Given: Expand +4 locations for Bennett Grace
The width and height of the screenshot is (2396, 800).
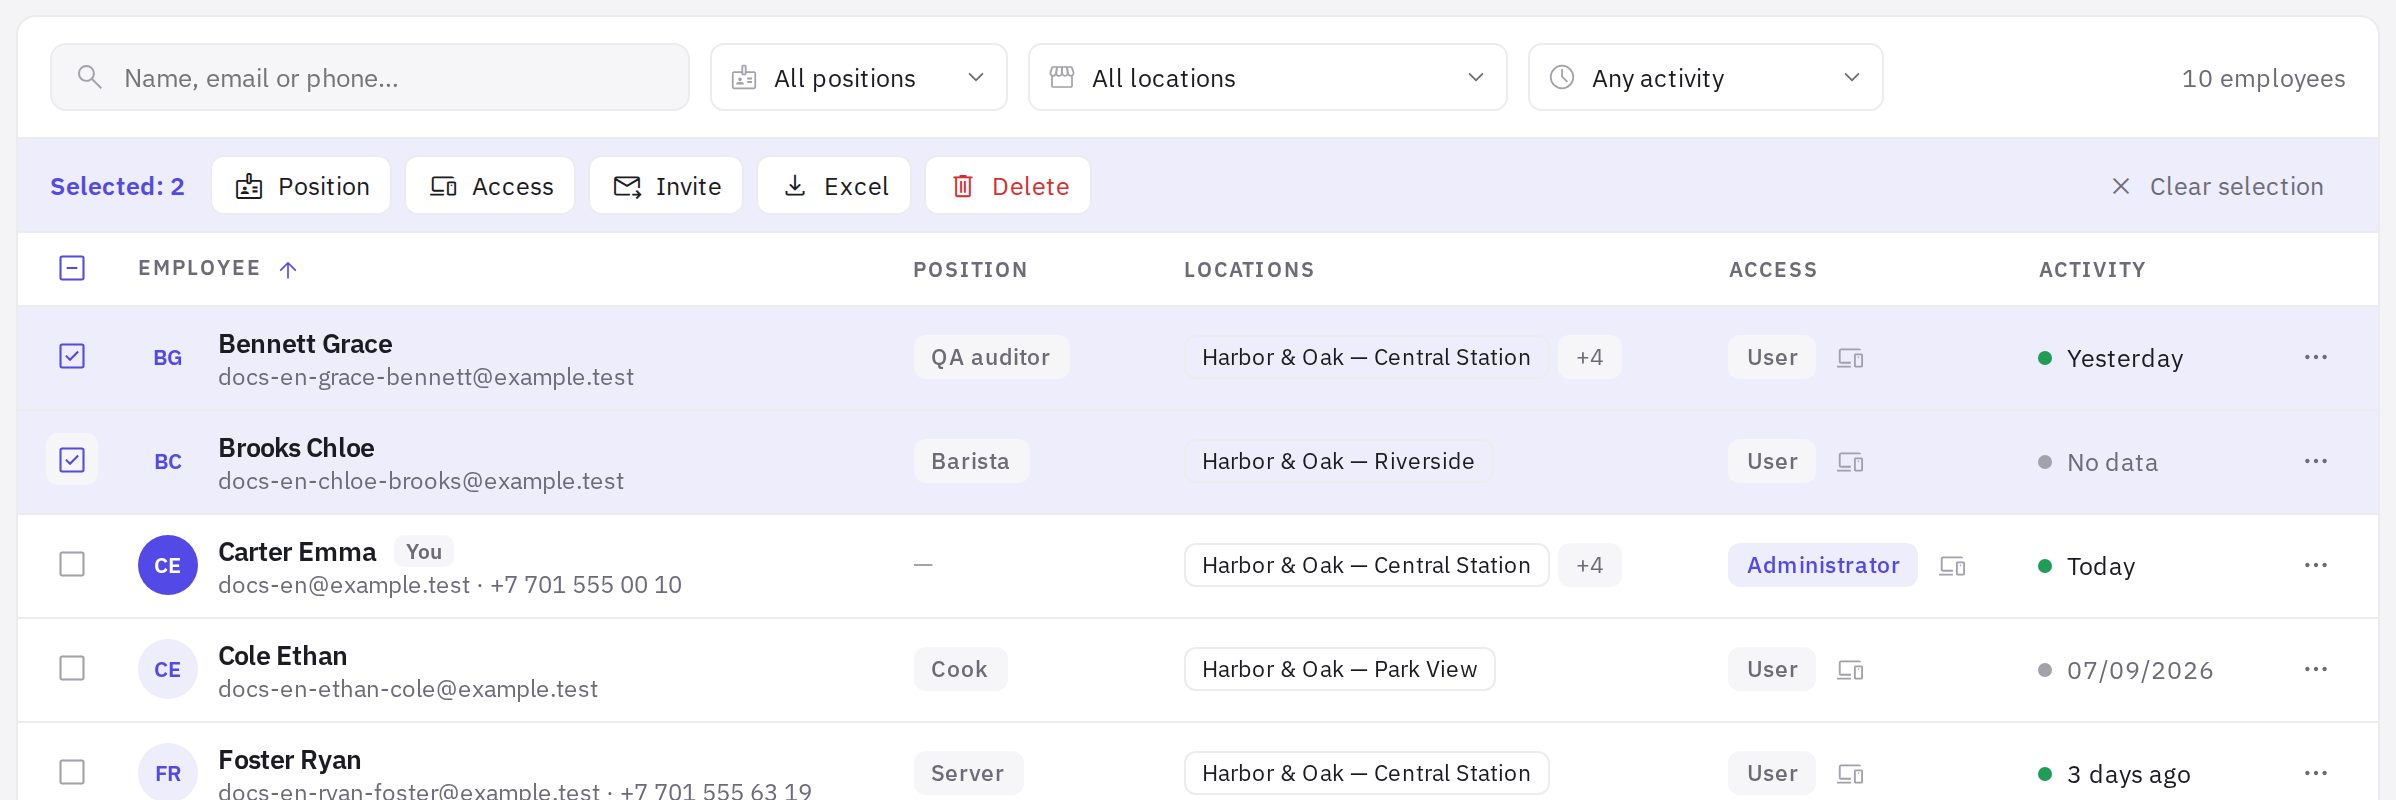Looking at the screenshot, I should 1590,357.
